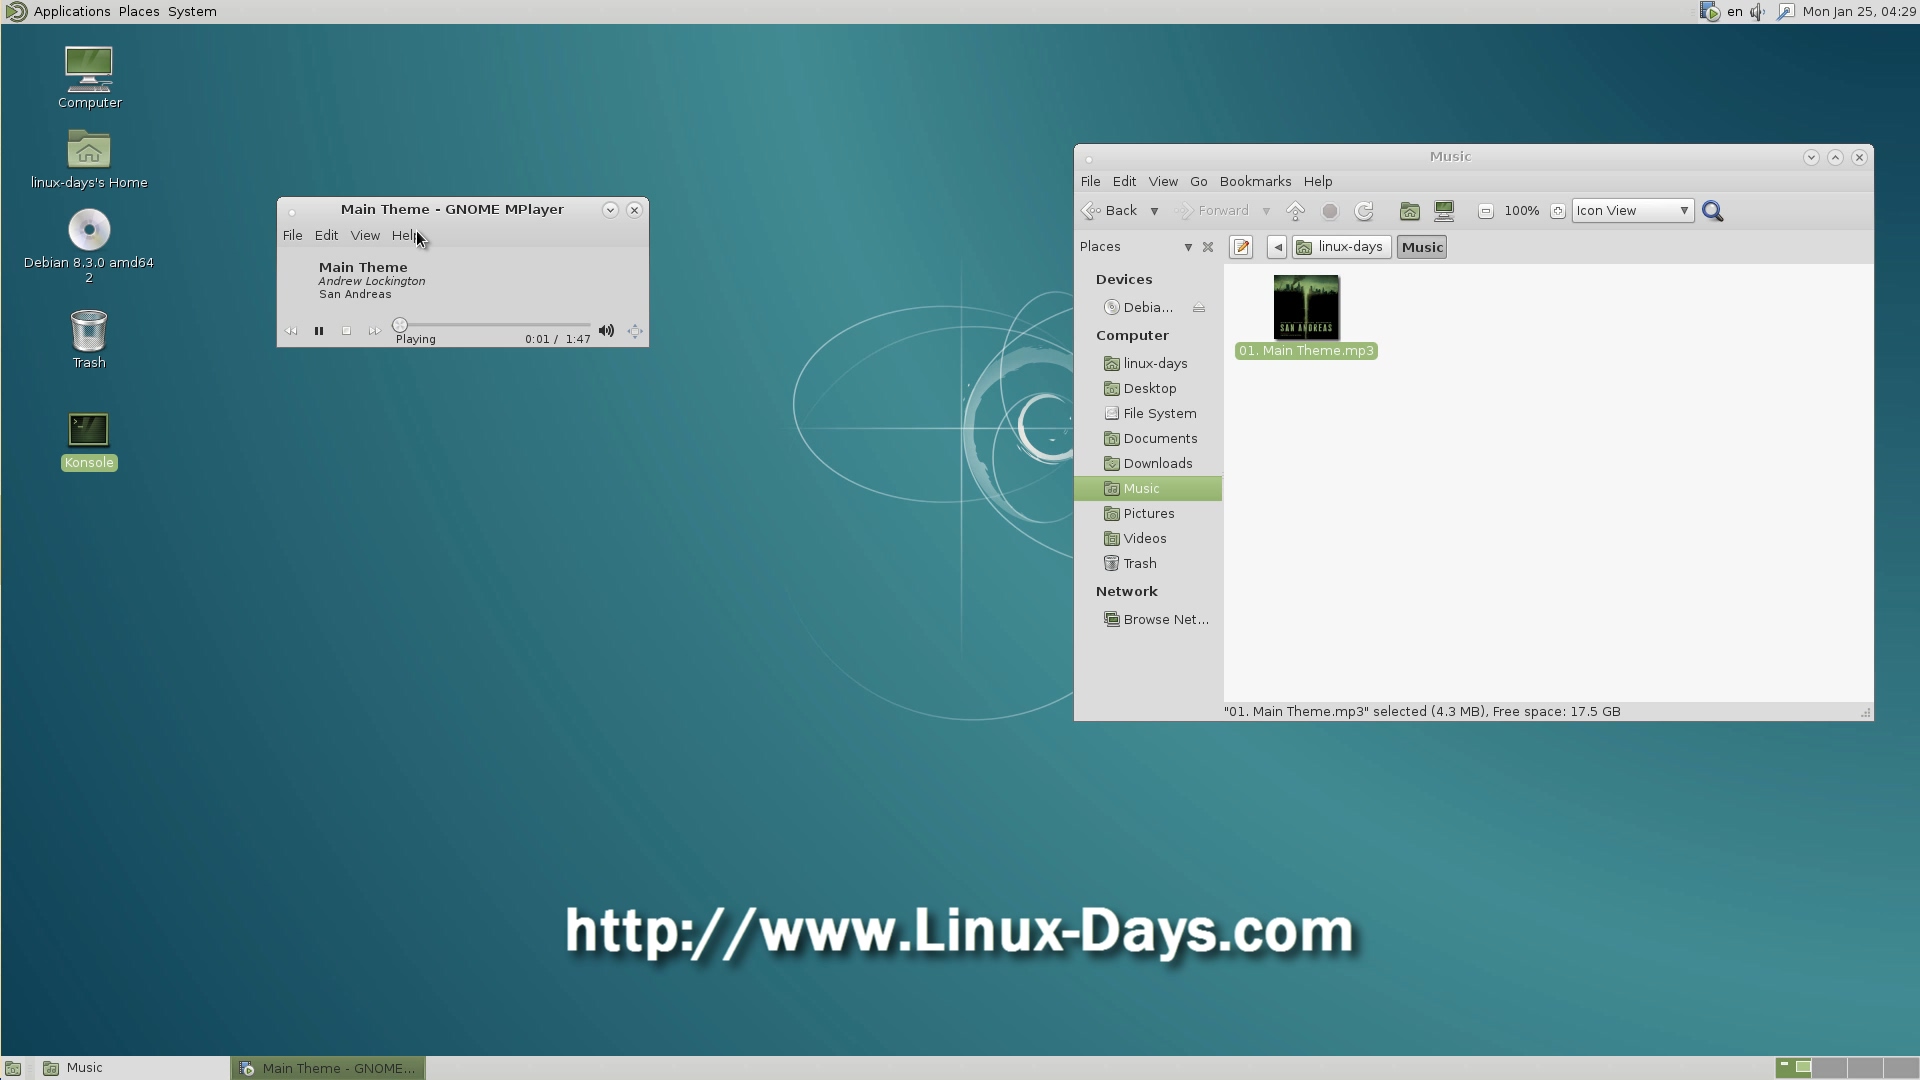Open linux-days in the Places sidebar
The height and width of the screenshot is (1080, 1920).
[x=1148, y=364]
